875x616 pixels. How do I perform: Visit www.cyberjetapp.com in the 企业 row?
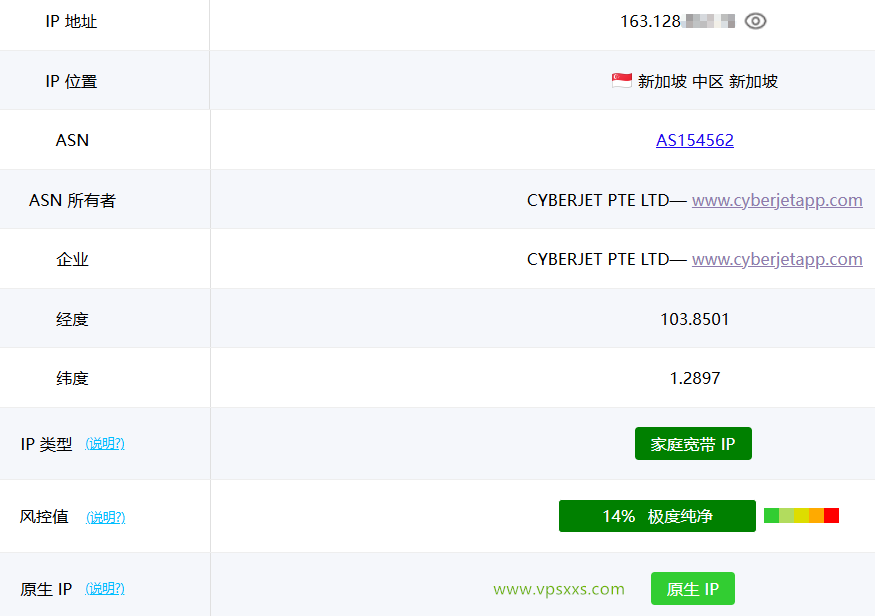(777, 258)
